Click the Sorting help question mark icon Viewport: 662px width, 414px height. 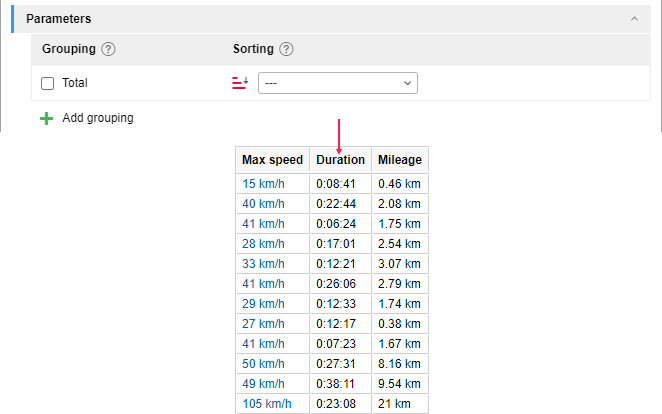coord(286,49)
